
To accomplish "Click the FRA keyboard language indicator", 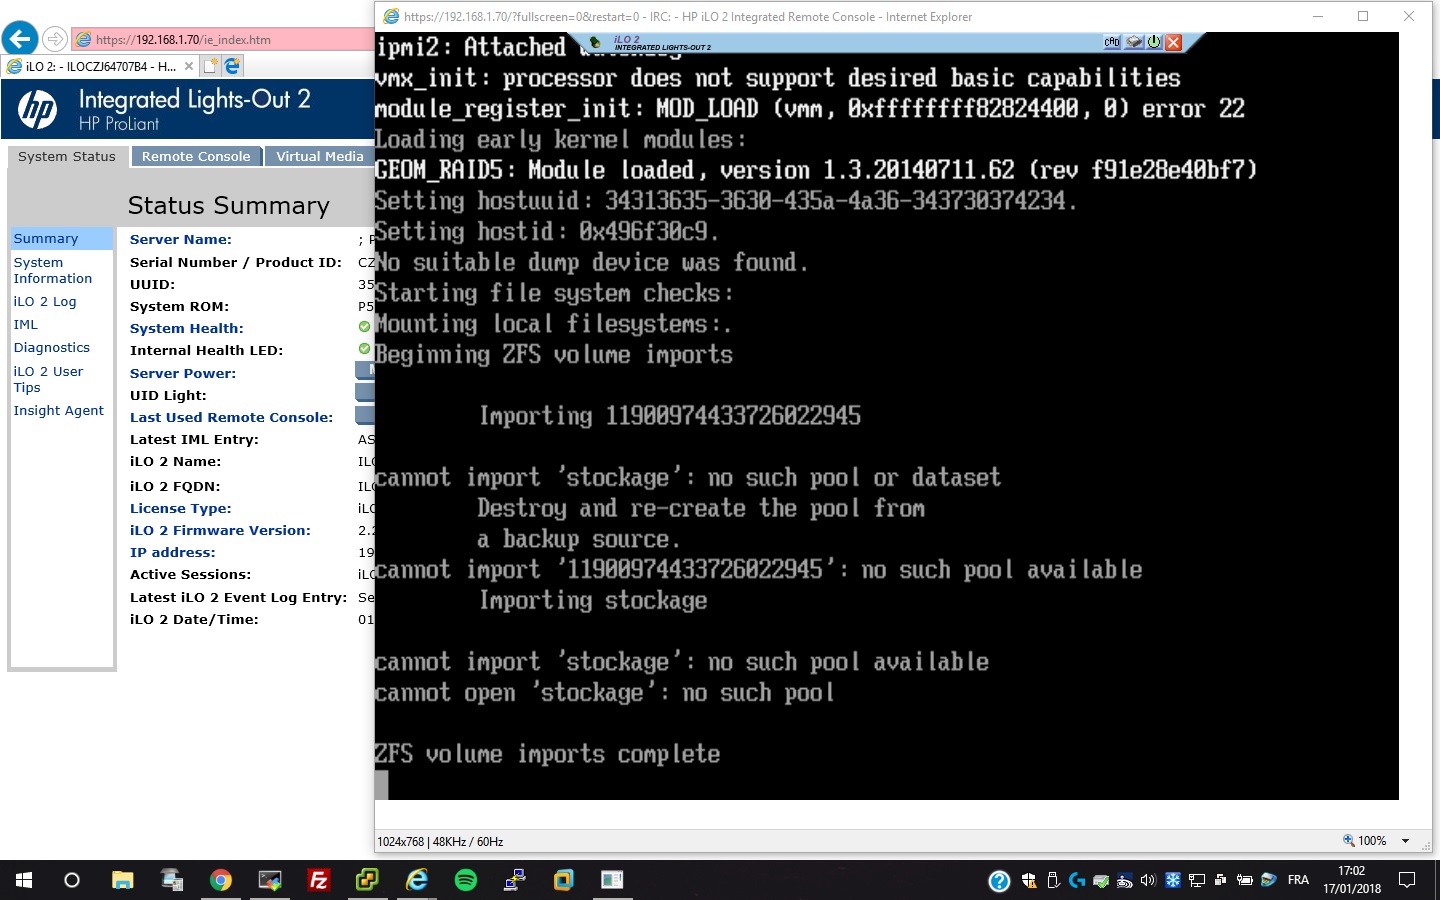I will click(1298, 881).
